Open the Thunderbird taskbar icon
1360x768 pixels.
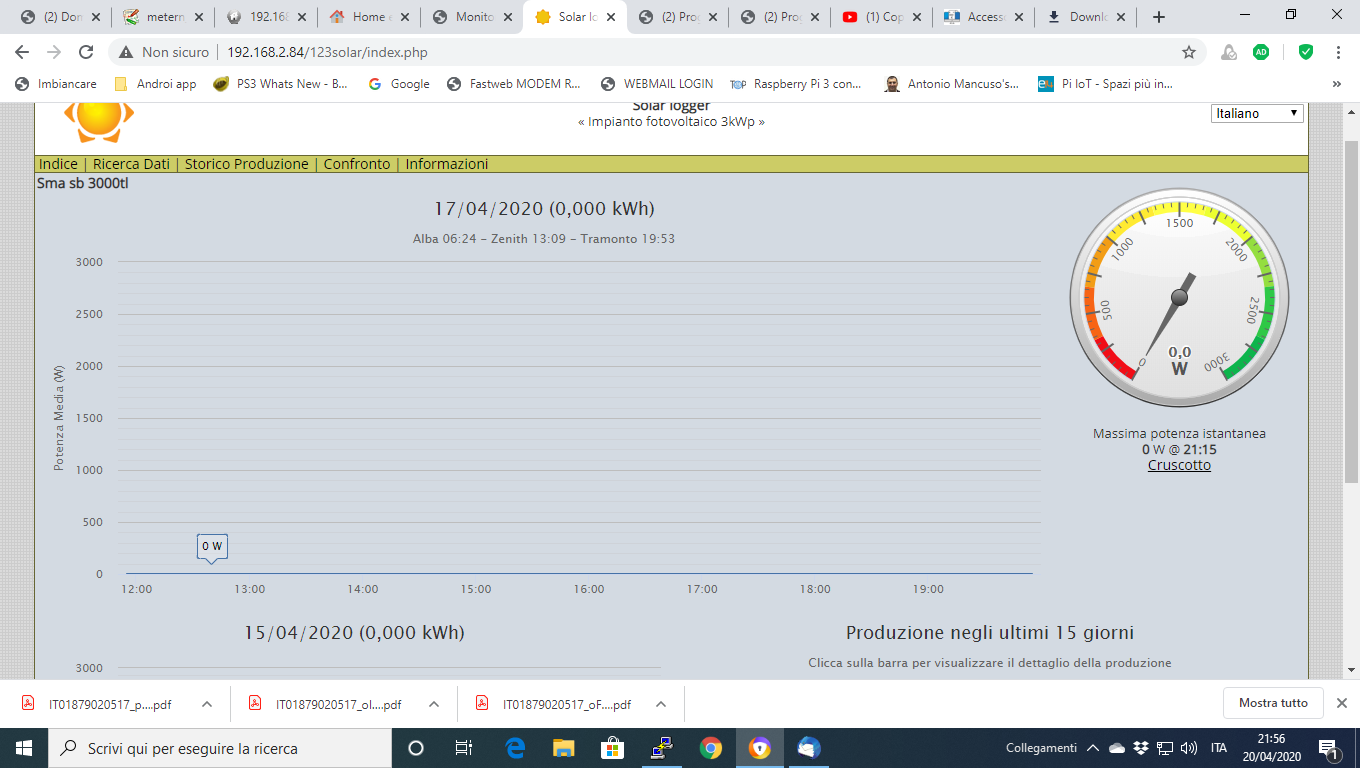[809, 748]
